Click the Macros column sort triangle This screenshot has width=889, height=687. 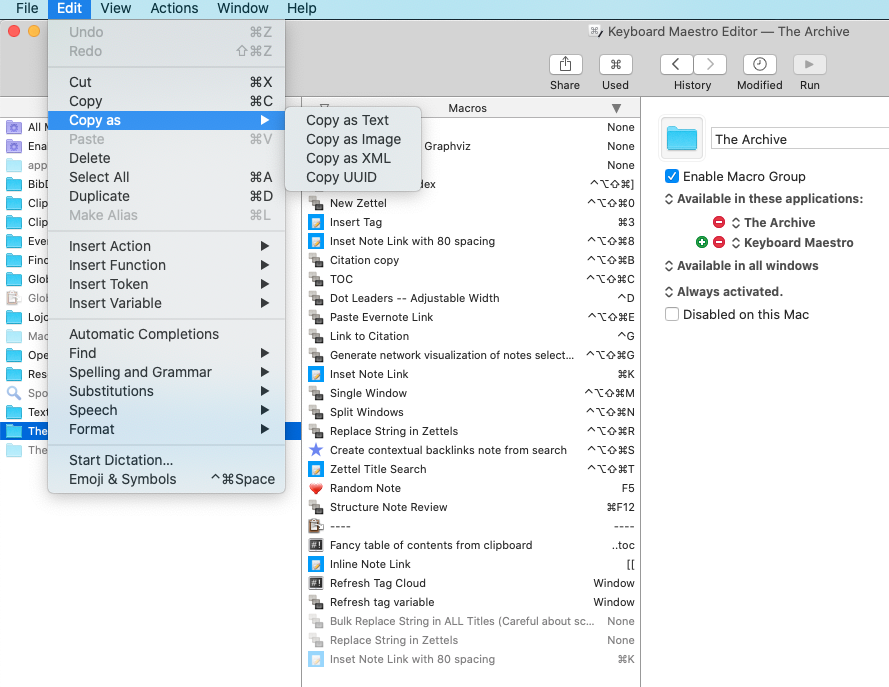point(616,108)
